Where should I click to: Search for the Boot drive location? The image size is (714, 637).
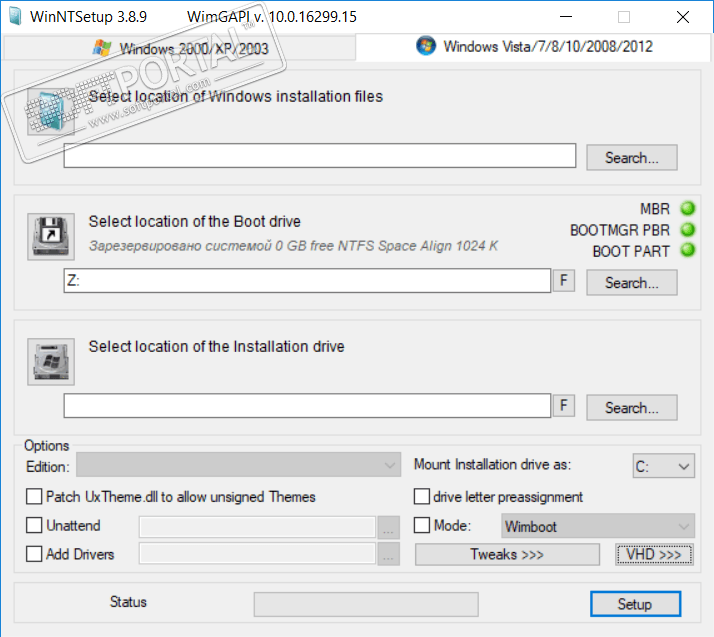pyautogui.click(x=632, y=283)
